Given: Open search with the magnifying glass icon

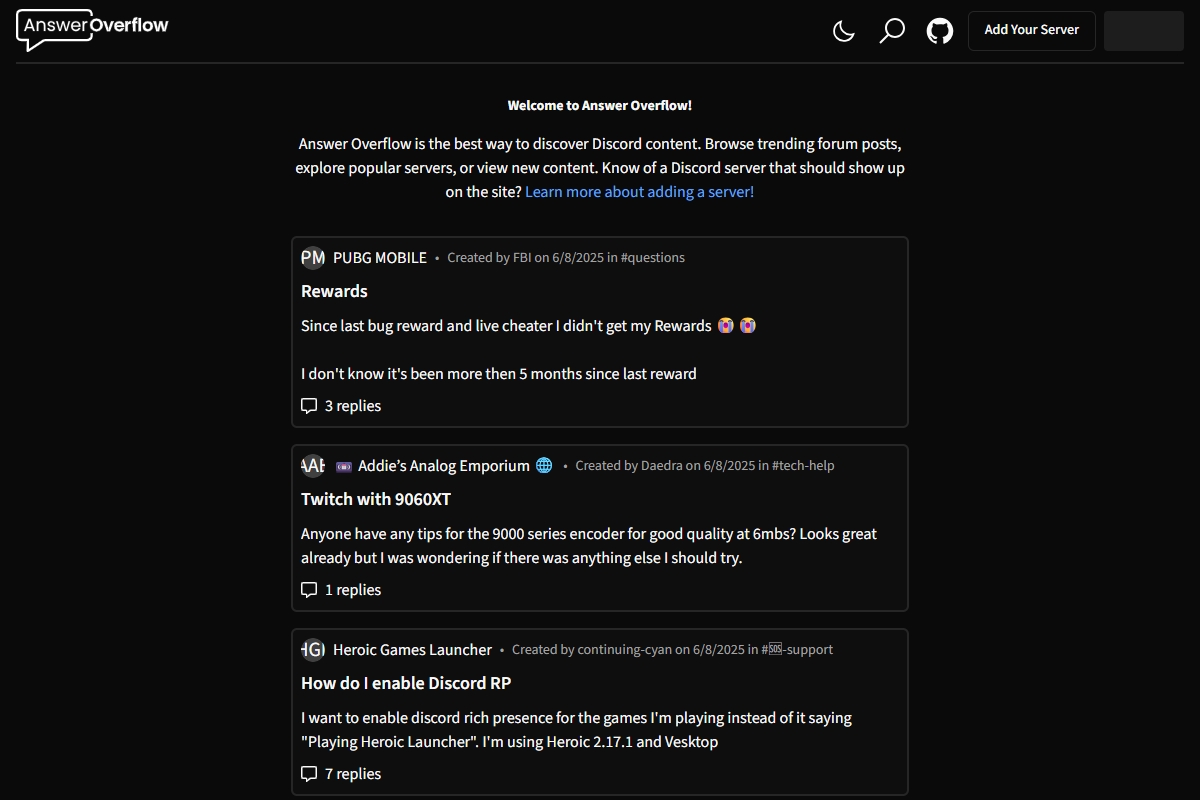Looking at the screenshot, I should (x=891, y=30).
